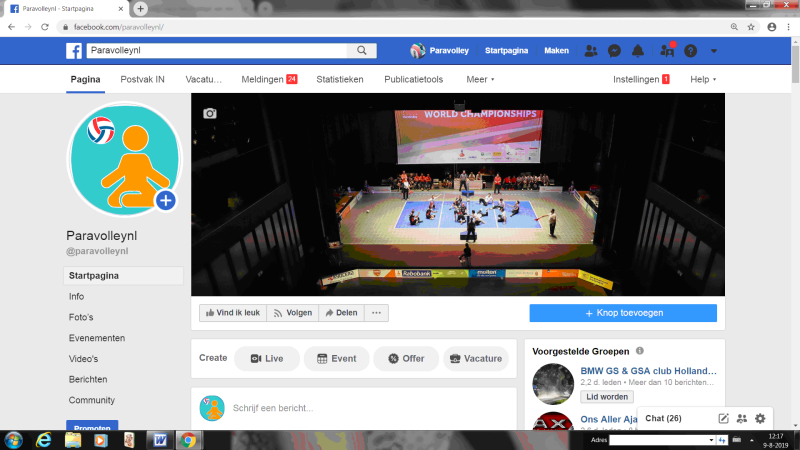Click Lid worden for BMW GS group

pyautogui.click(x=607, y=397)
